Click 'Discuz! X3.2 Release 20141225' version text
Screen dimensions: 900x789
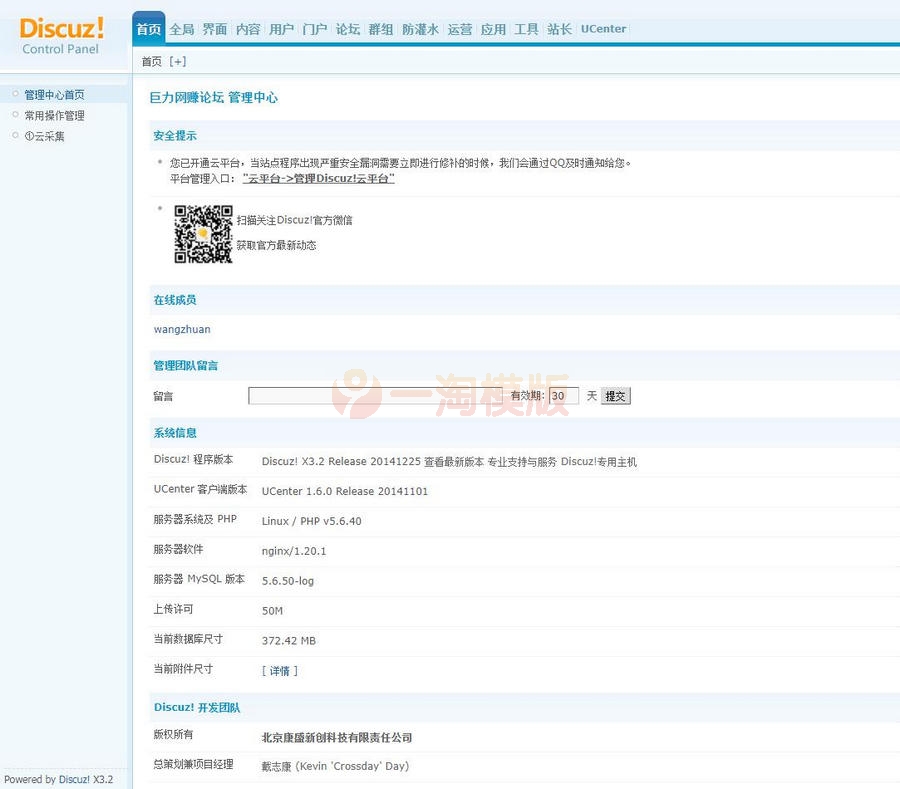[341, 461]
